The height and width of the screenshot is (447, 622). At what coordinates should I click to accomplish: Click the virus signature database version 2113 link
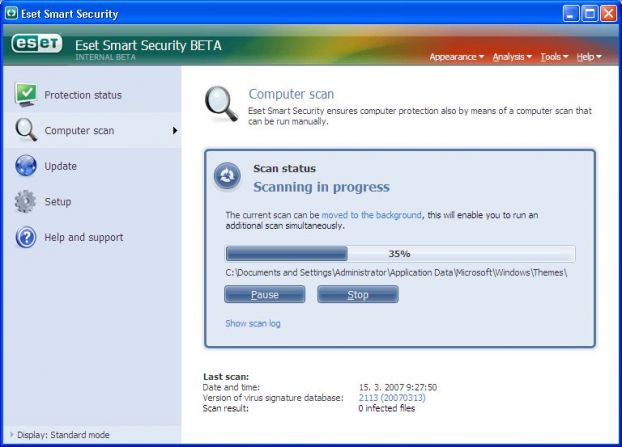pyautogui.click(x=392, y=398)
